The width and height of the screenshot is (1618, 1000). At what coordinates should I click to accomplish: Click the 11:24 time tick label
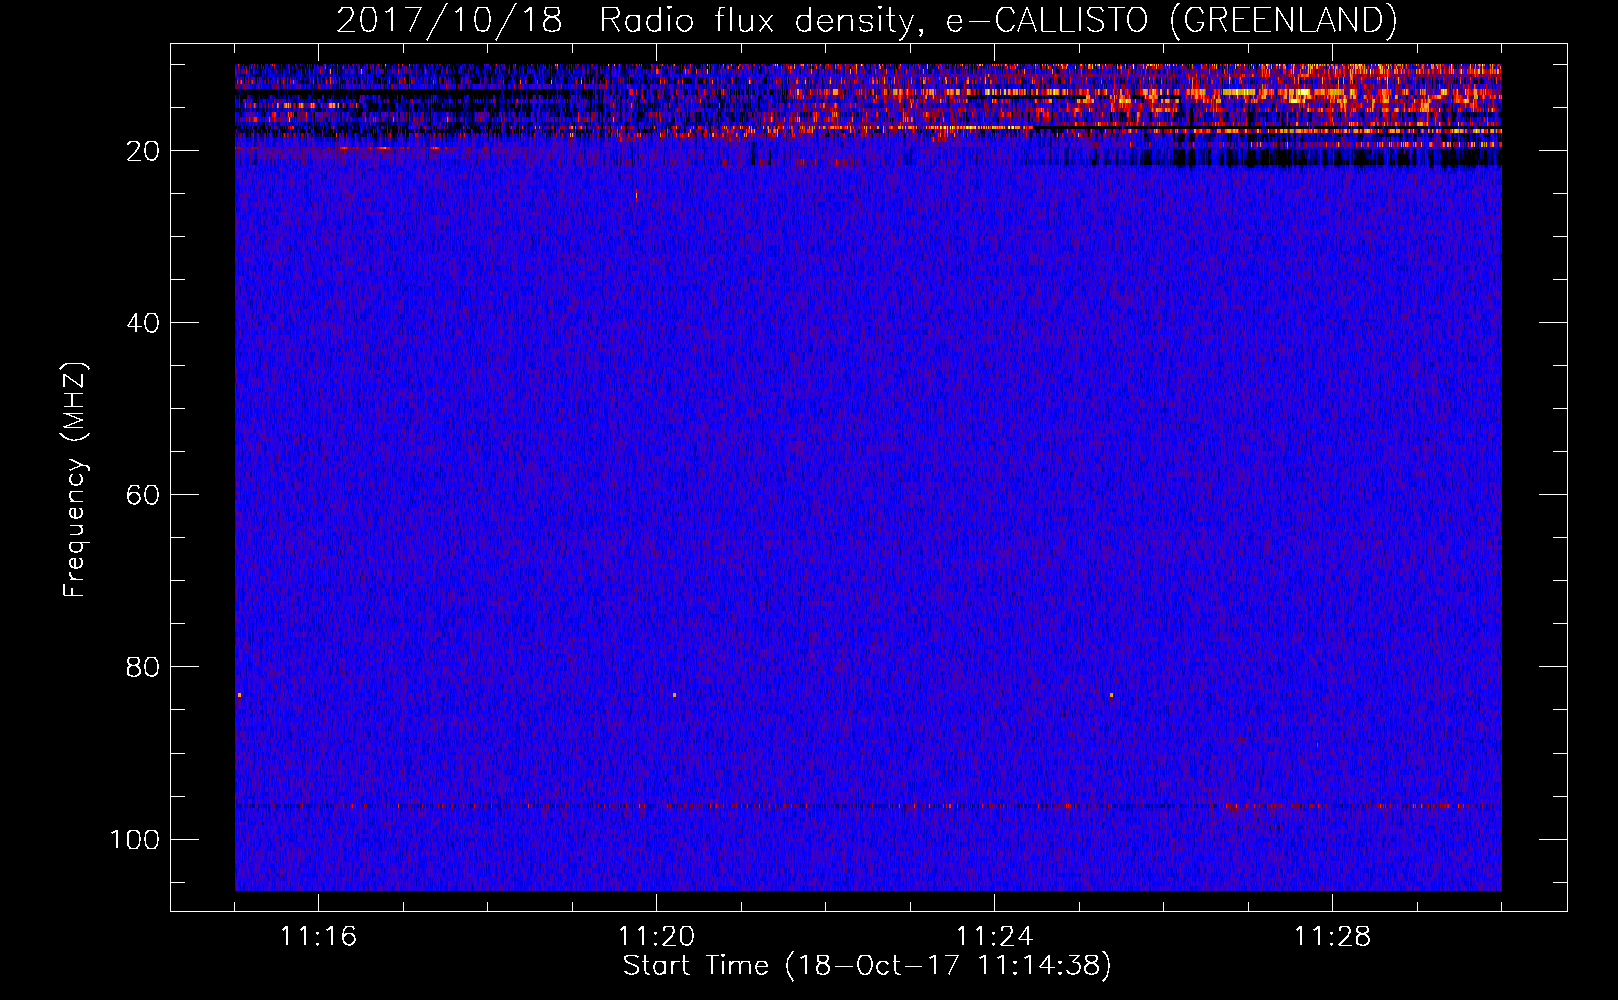(x=994, y=936)
